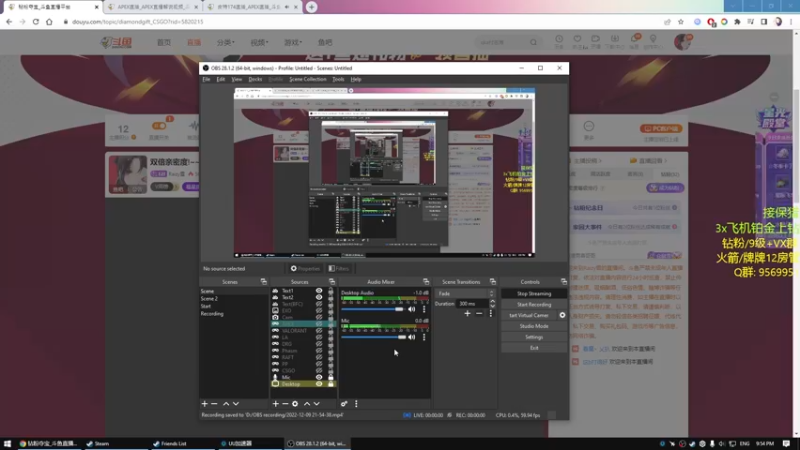This screenshot has height=450, width=800.
Task: Mute Desktop Audio speaker icon
Action: 412,309
